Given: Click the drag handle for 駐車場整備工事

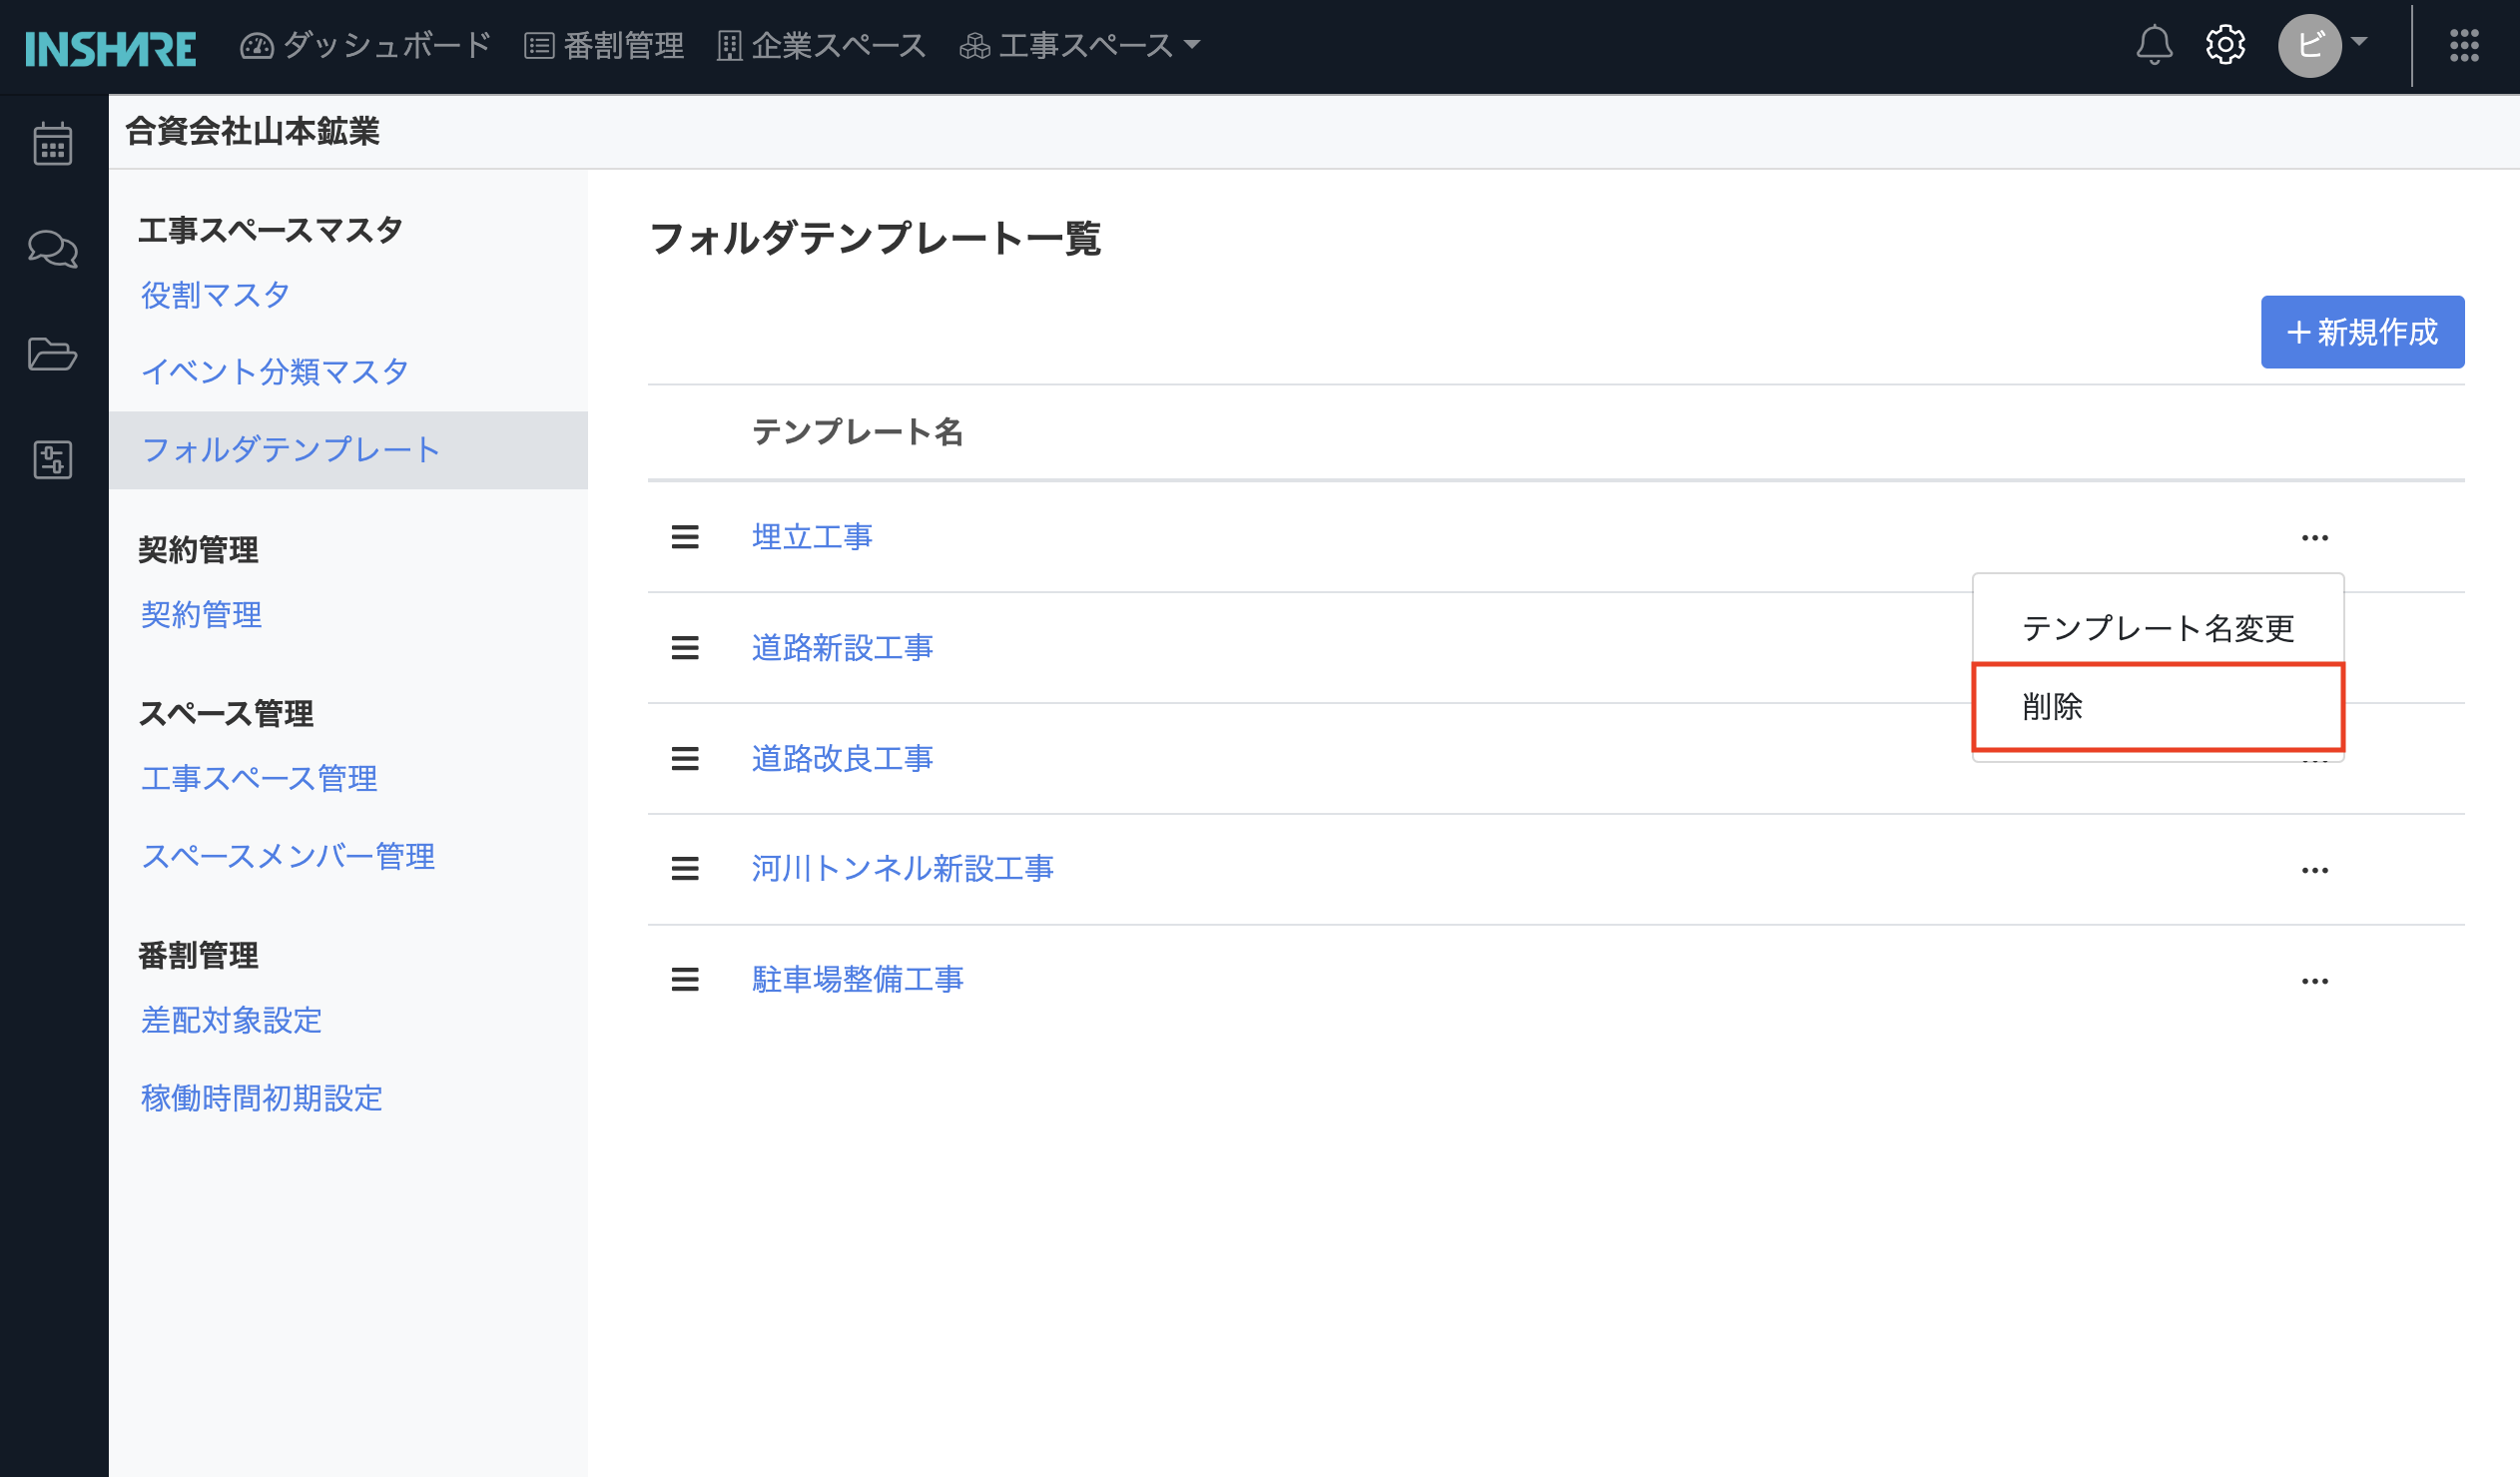Looking at the screenshot, I should tap(685, 980).
